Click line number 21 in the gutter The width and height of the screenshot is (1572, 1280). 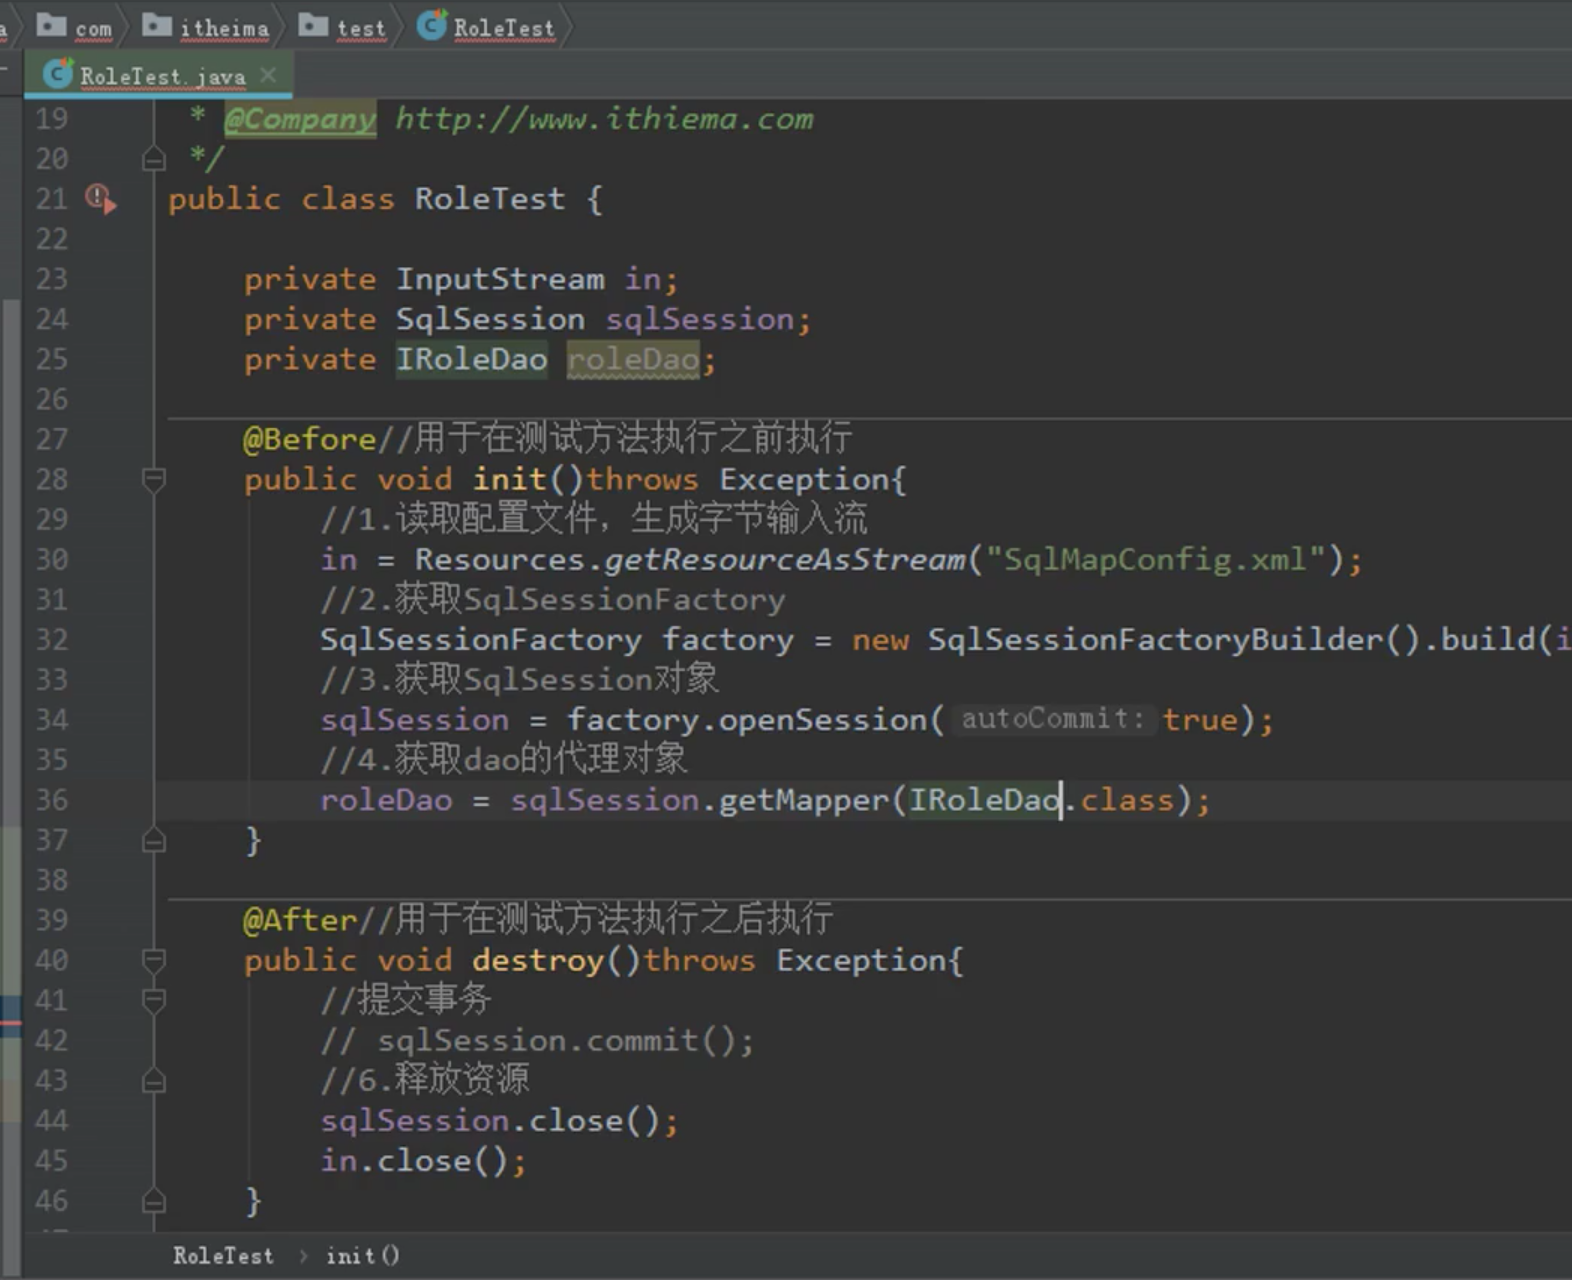click(52, 199)
